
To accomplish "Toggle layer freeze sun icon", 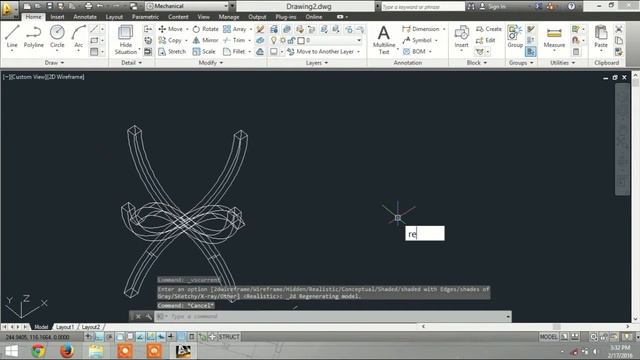I will coord(282,40).
